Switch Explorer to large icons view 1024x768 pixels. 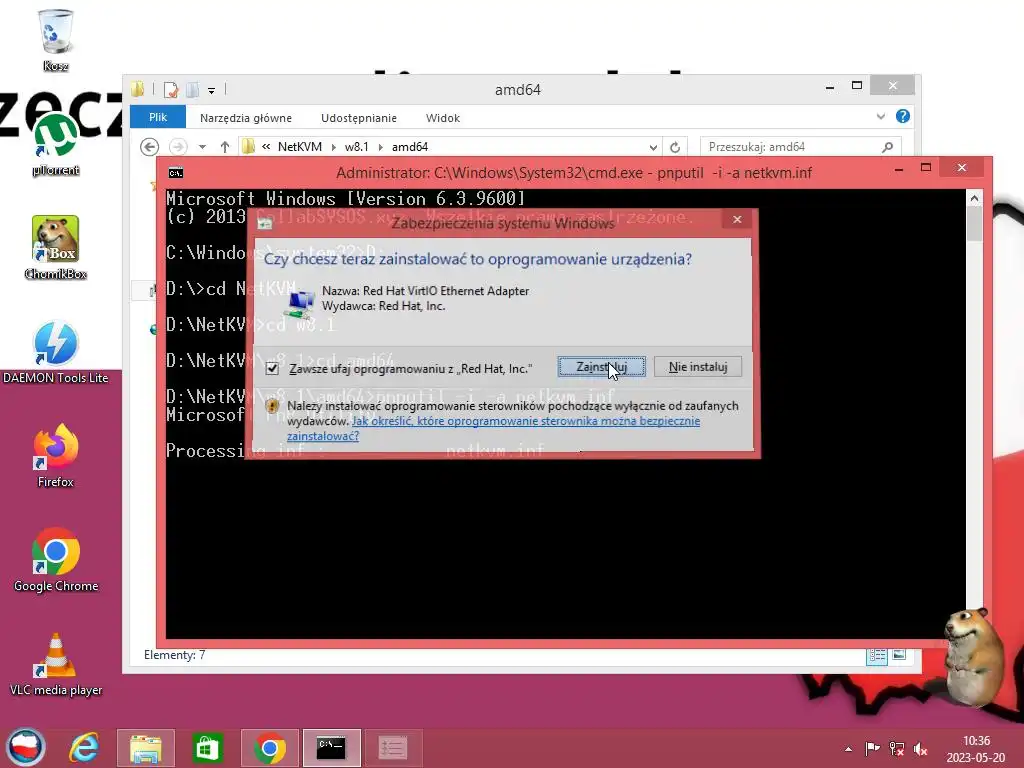coord(899,655)
